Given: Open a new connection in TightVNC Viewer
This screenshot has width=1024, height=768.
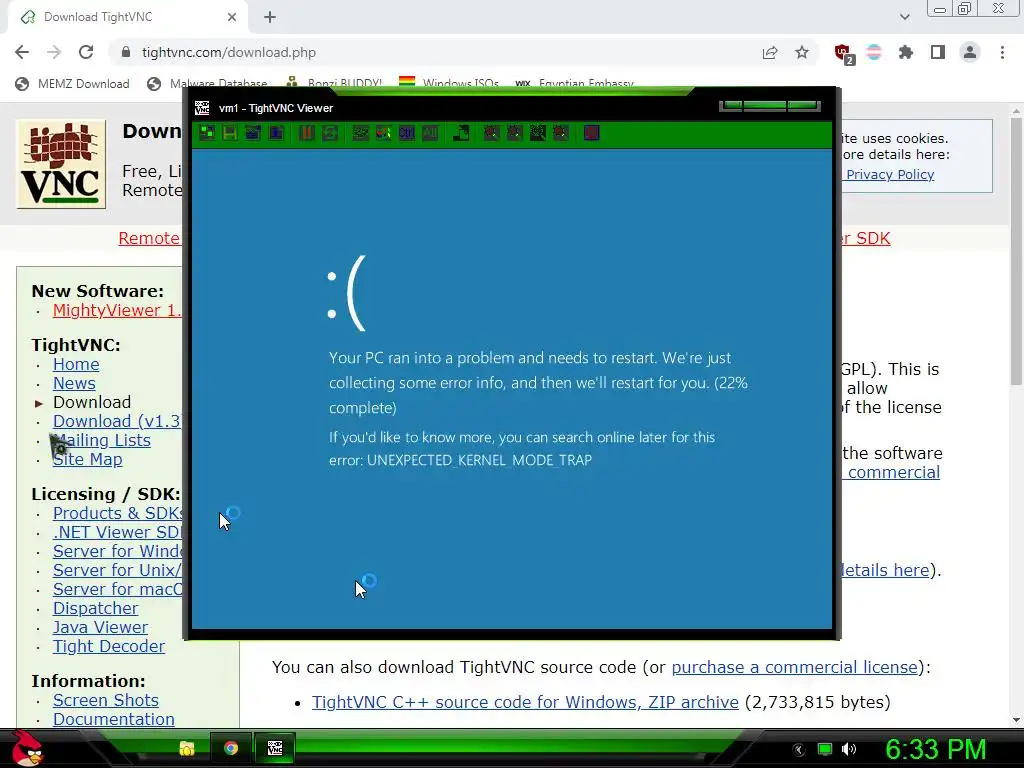Looking at the screenshot, I should click(207, 133).
